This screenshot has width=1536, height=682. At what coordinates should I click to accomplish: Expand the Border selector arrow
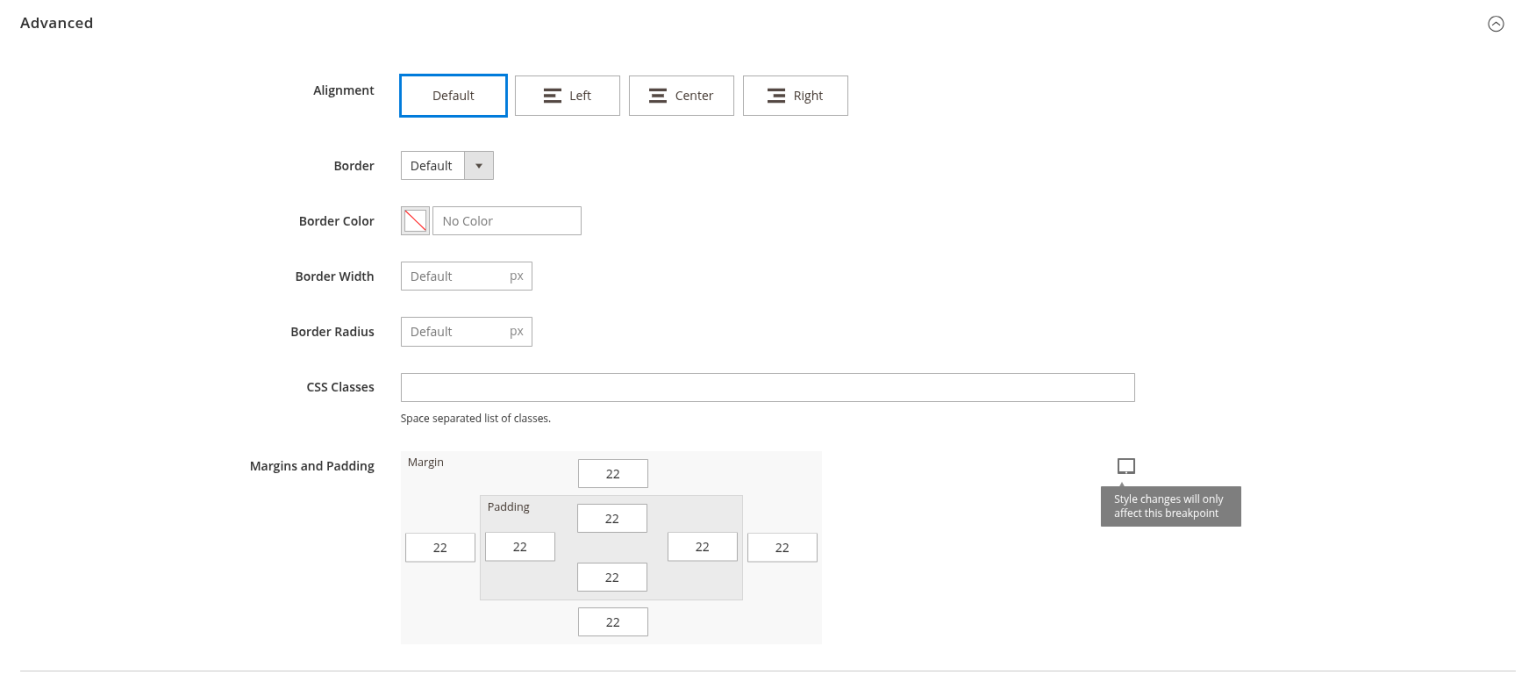(x=479, y=165)
